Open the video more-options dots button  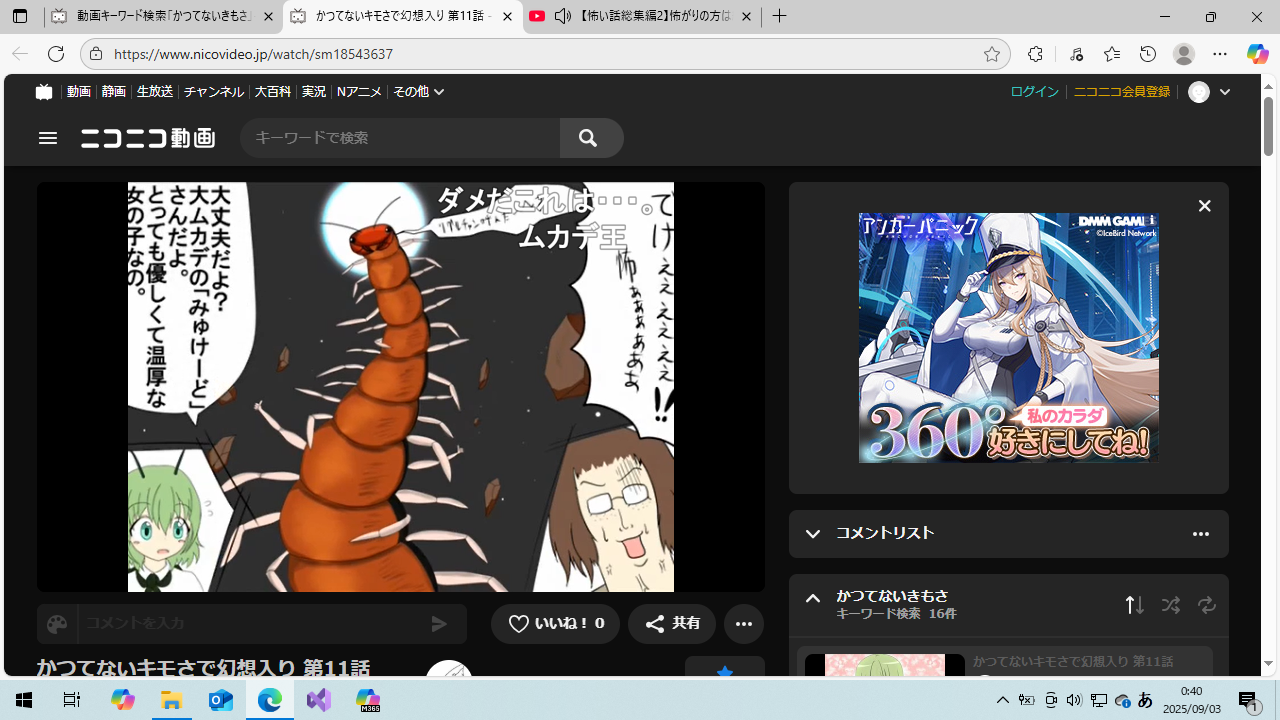point(744,624)
